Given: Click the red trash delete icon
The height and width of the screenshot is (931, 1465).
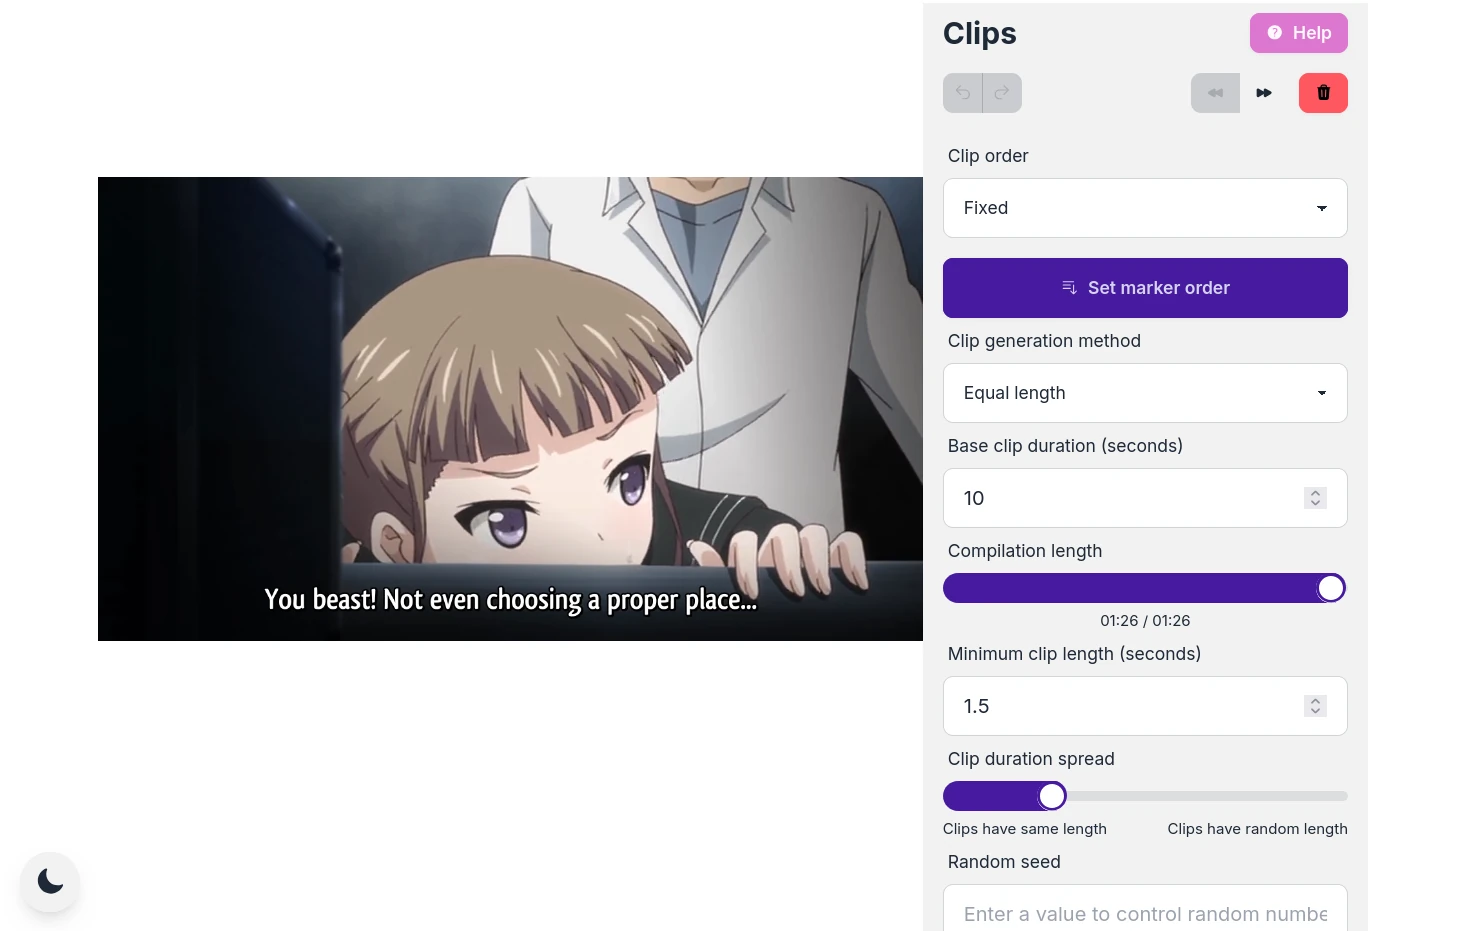Looking at the screenshot, I should [x=1323, y=93].
